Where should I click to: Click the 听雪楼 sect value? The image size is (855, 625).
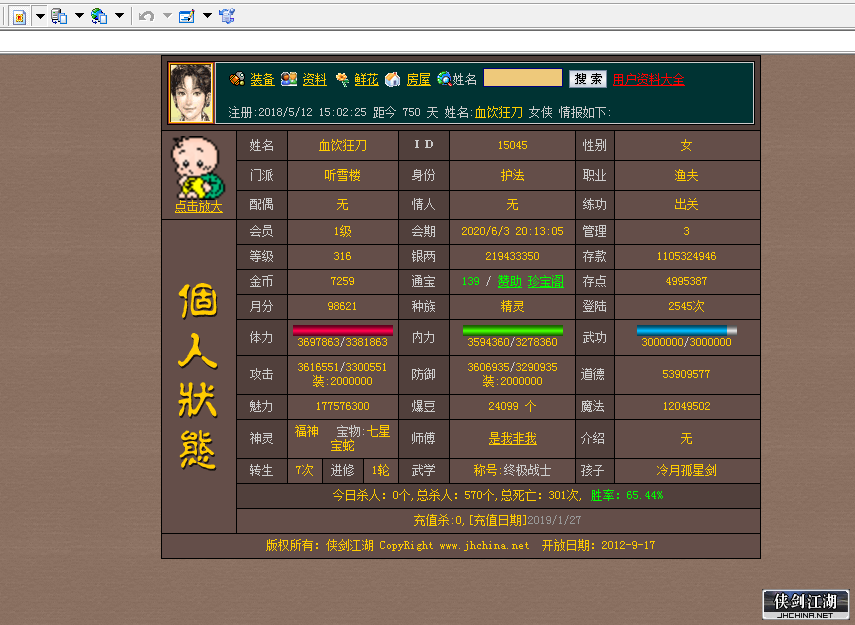tap(342, 175)
